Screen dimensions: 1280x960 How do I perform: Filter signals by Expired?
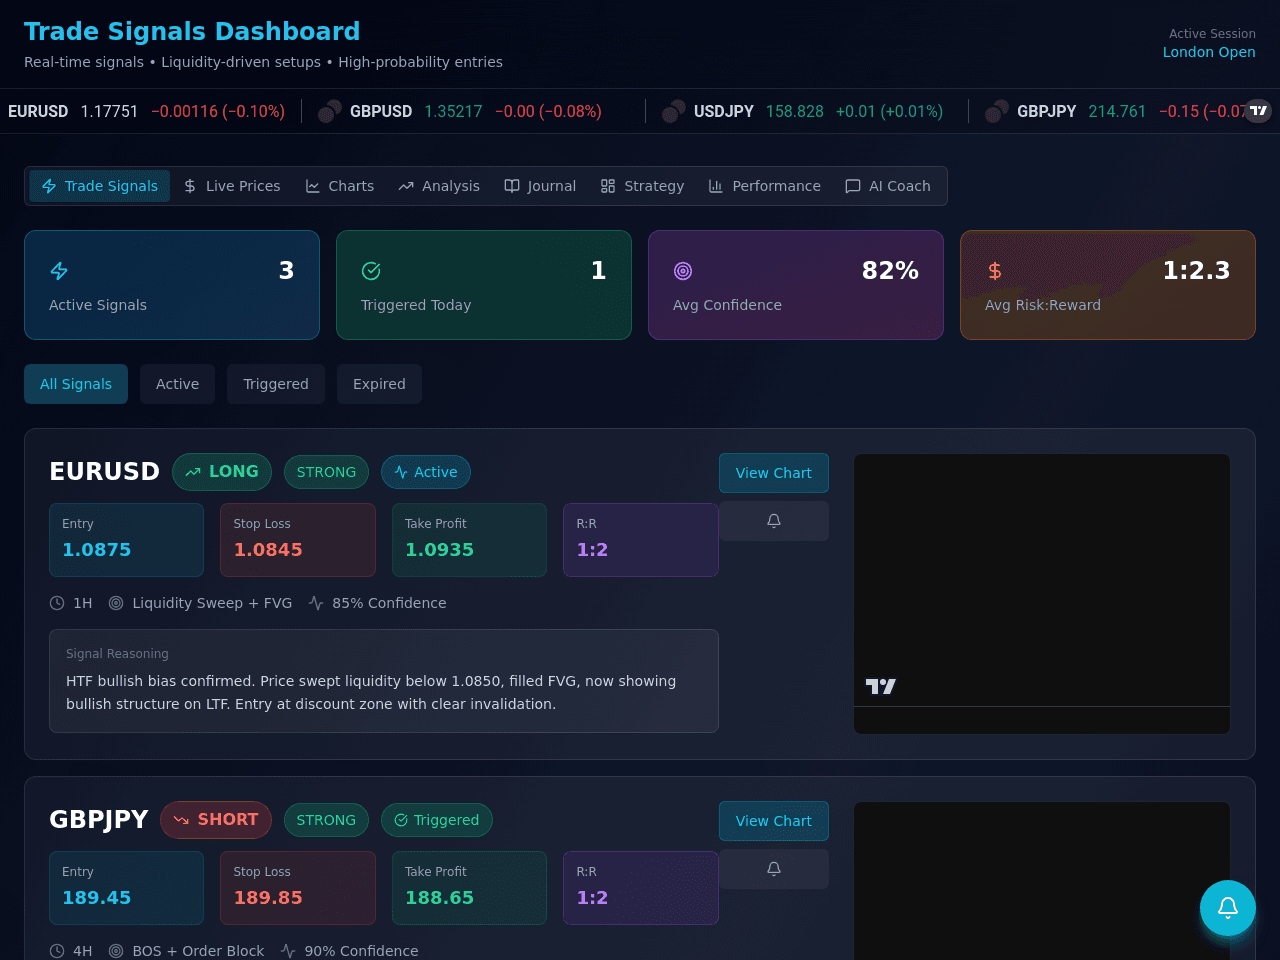[x=379, y=384]
